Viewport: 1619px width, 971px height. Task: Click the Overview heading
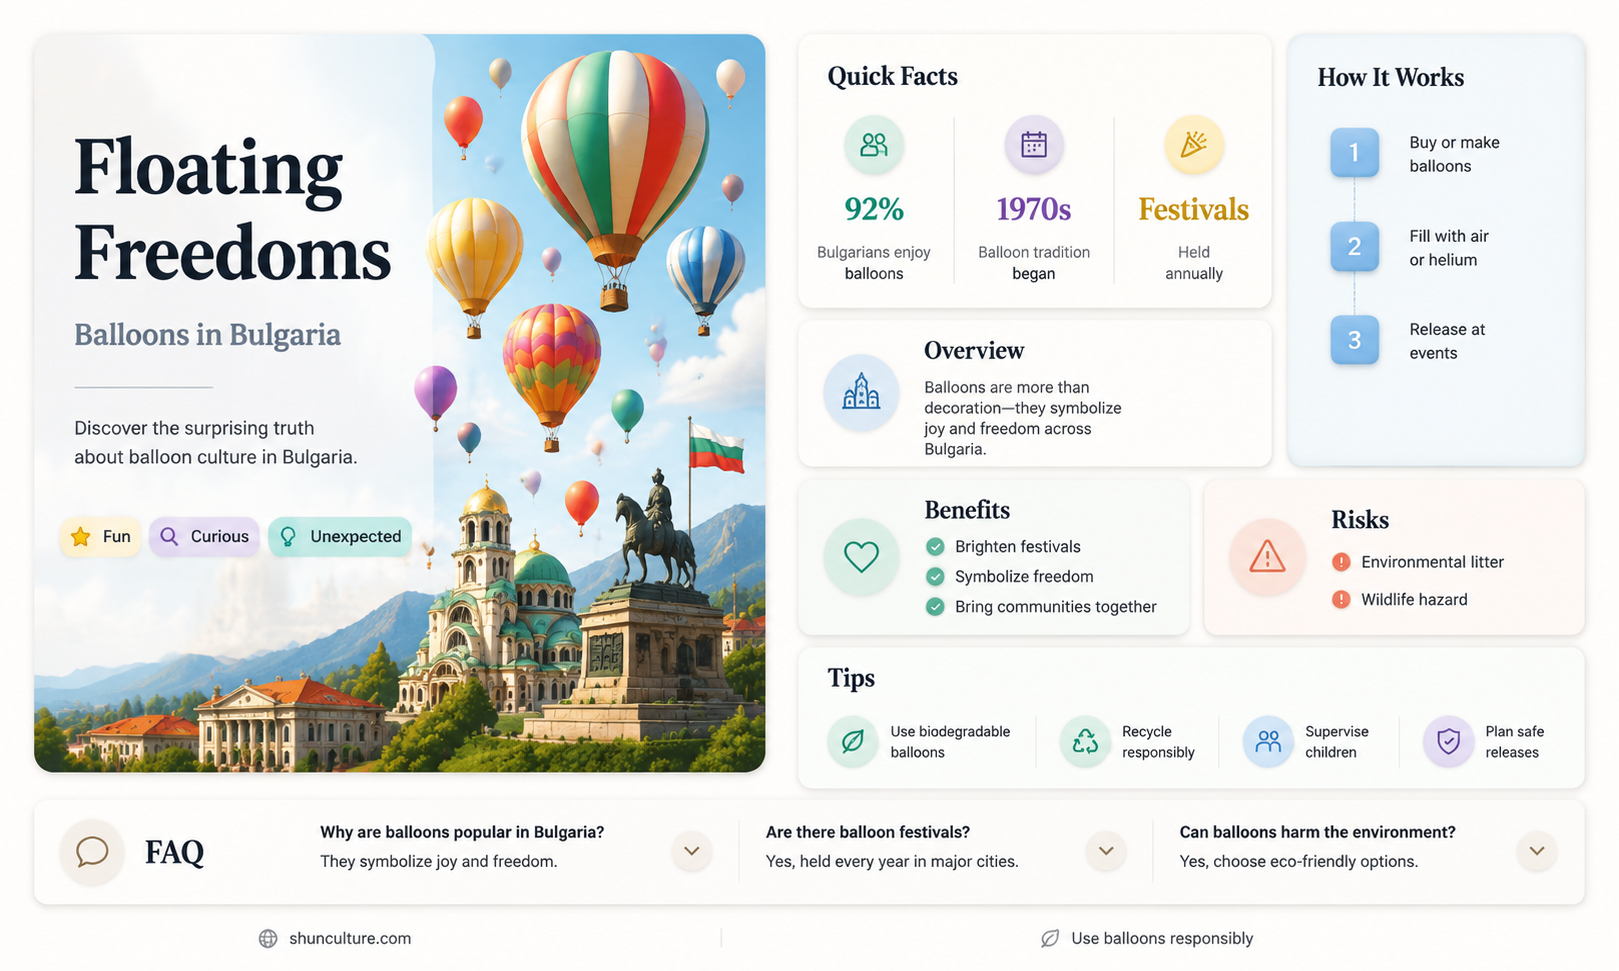point(974,351)
